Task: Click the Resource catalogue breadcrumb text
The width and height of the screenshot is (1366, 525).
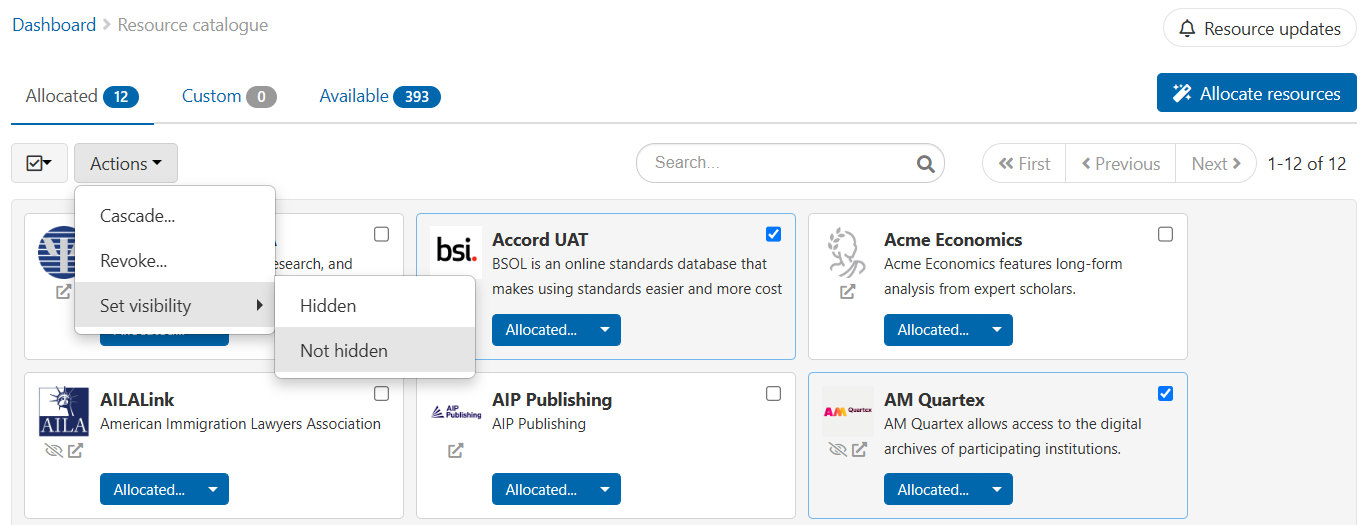Action: 193,25
